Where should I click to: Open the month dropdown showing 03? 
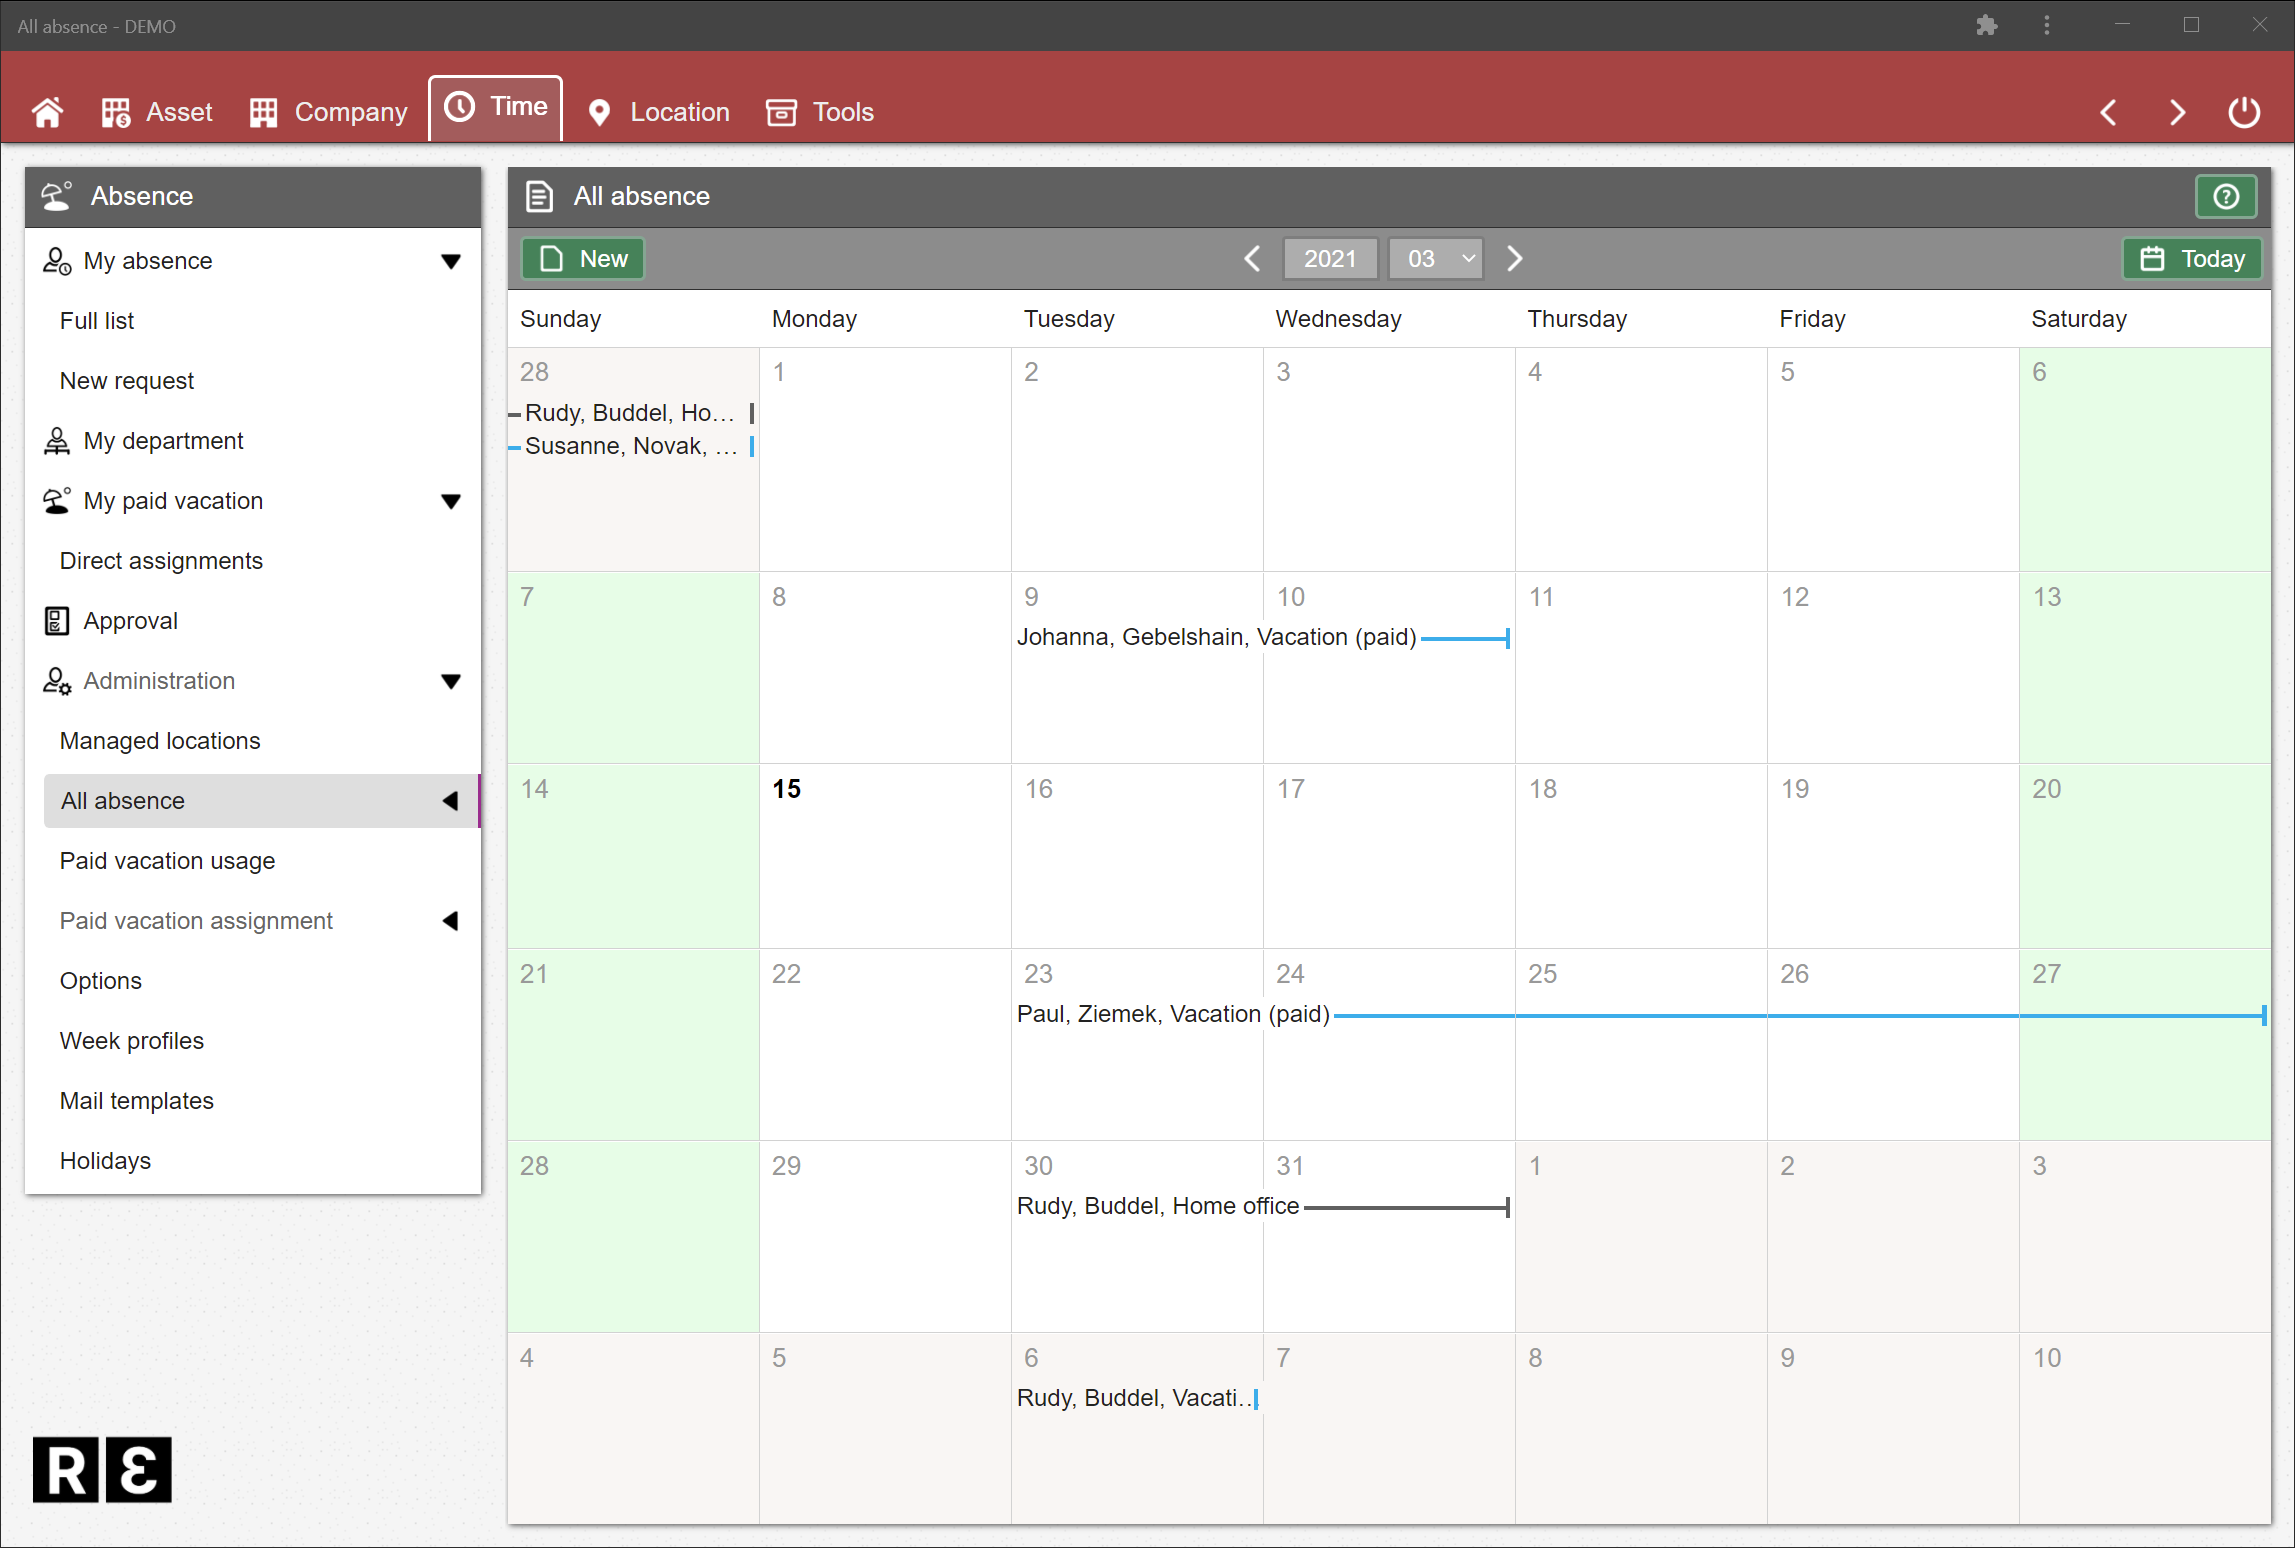1436,258
